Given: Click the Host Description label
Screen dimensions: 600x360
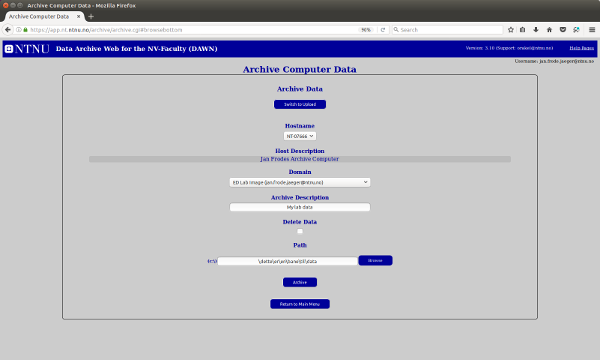Looking at the screenshot, I should [x=300, y=151].
